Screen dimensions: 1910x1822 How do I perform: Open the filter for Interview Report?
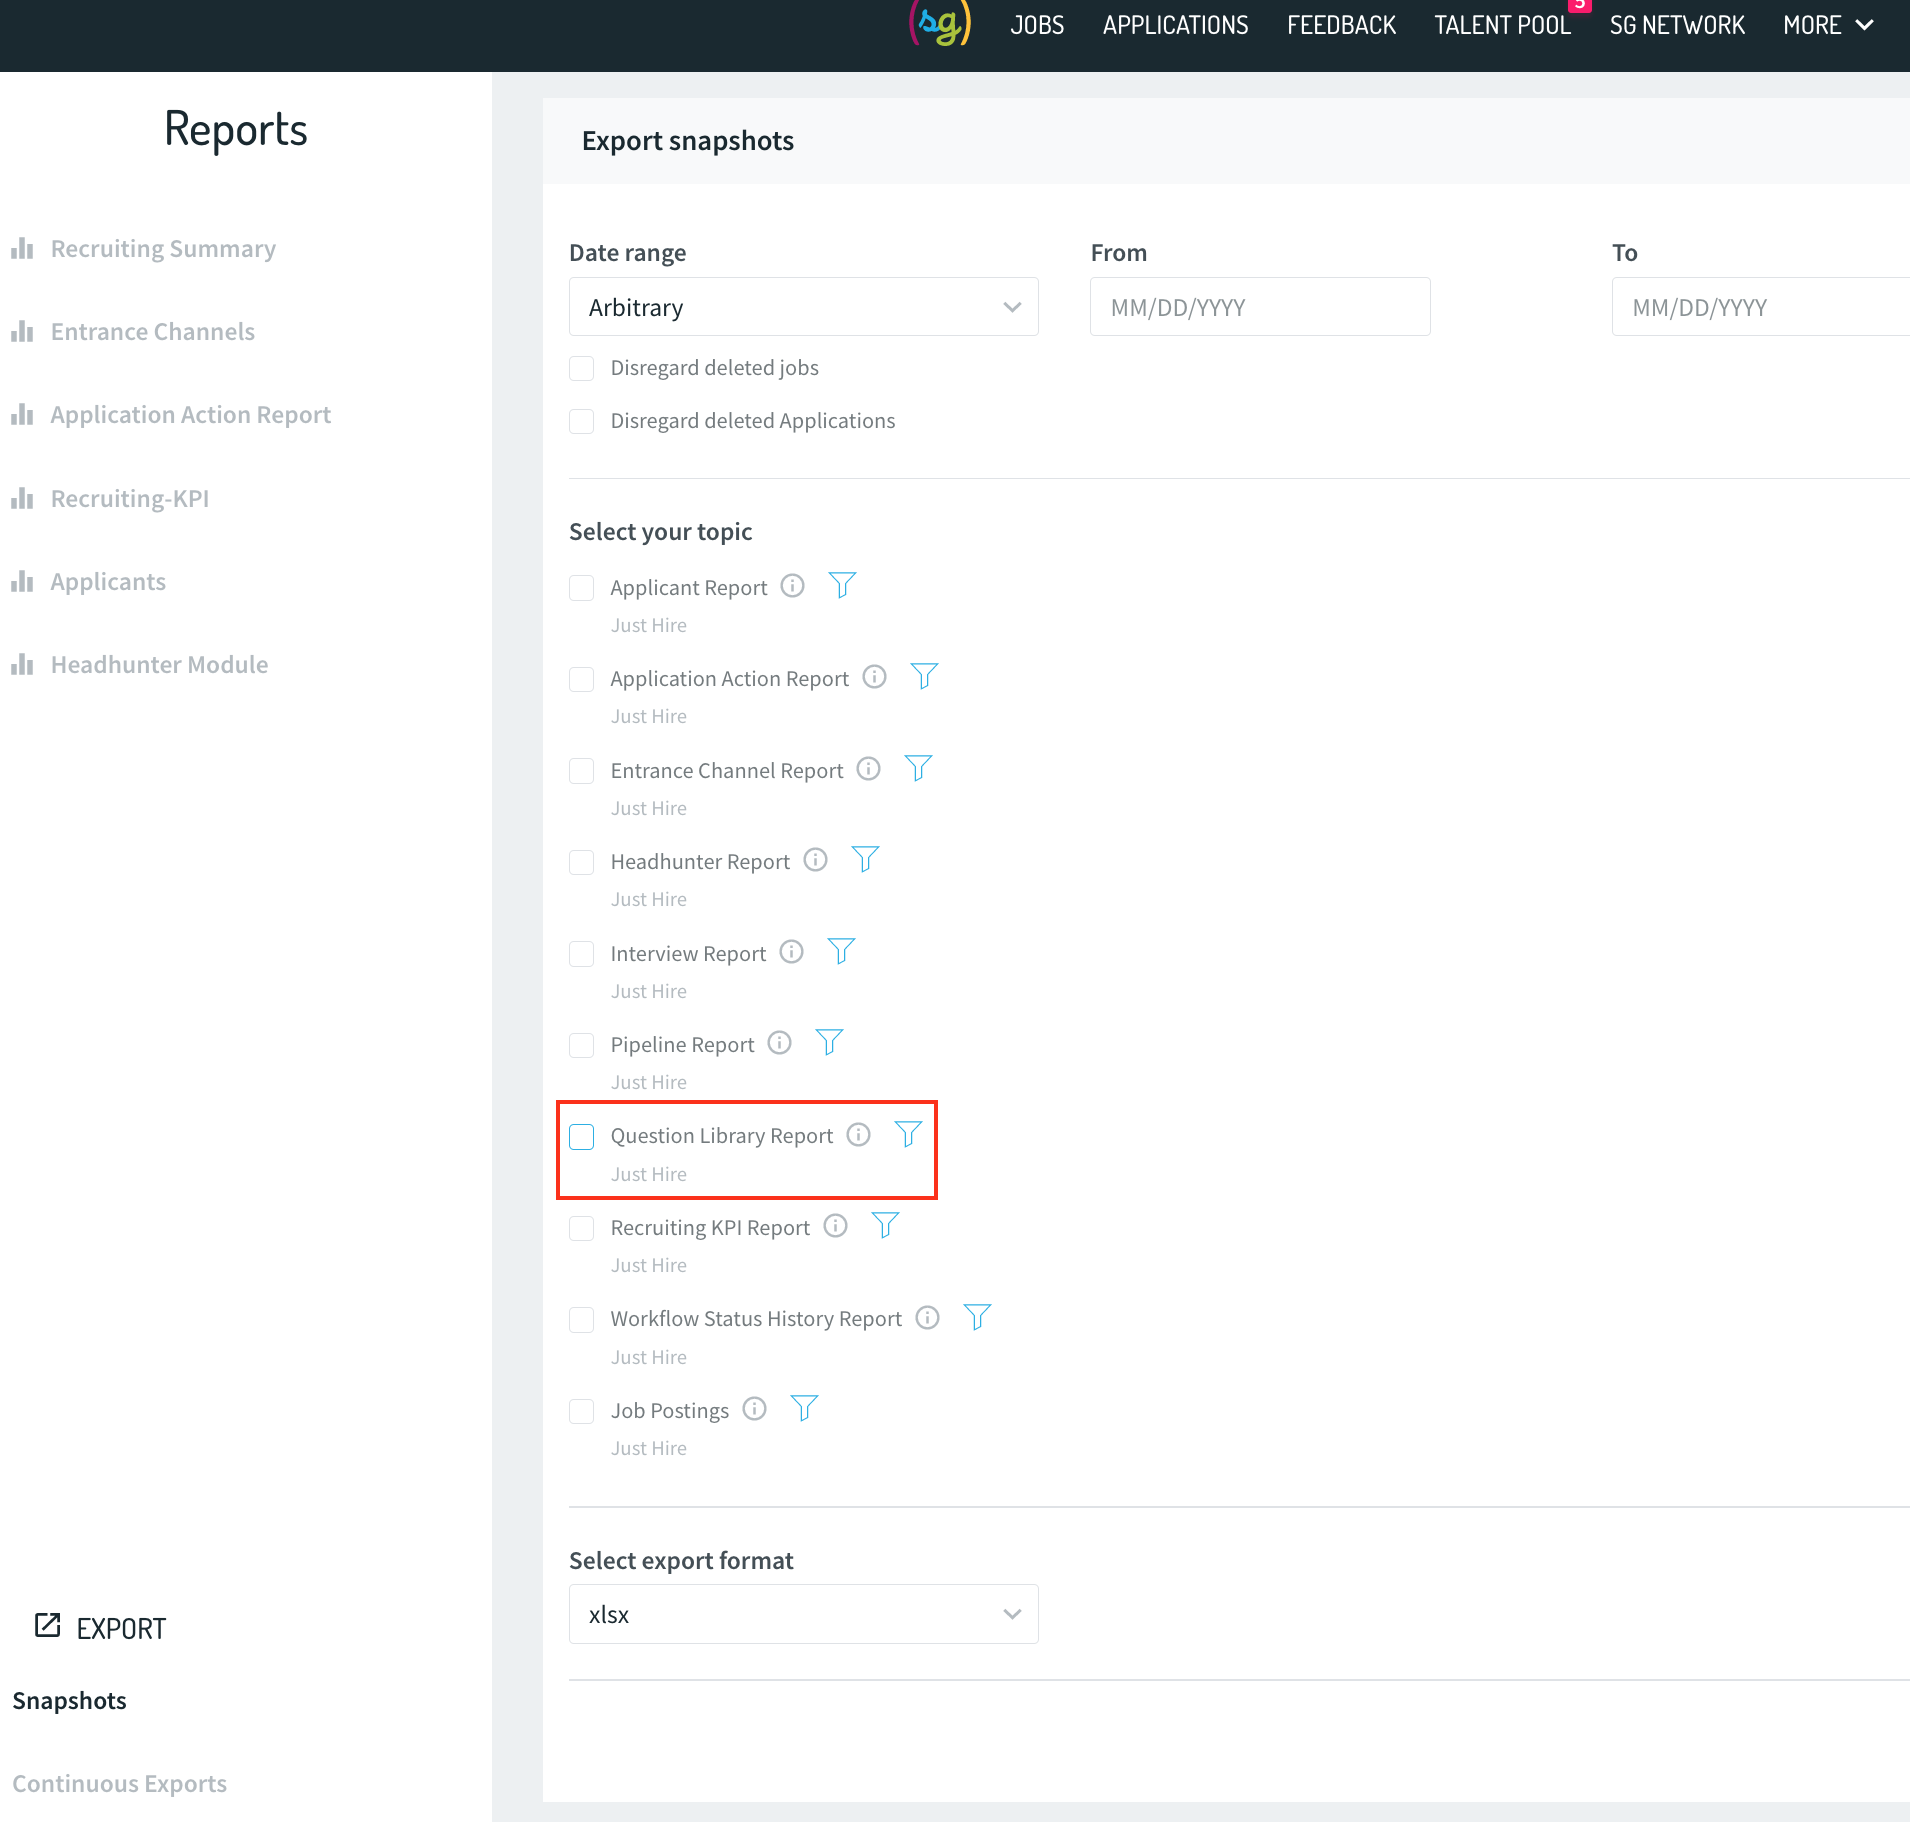[841, 951]
